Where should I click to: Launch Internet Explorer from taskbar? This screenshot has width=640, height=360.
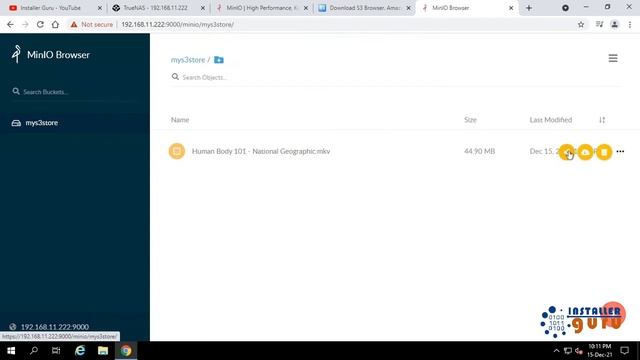(x=80, y=351)
